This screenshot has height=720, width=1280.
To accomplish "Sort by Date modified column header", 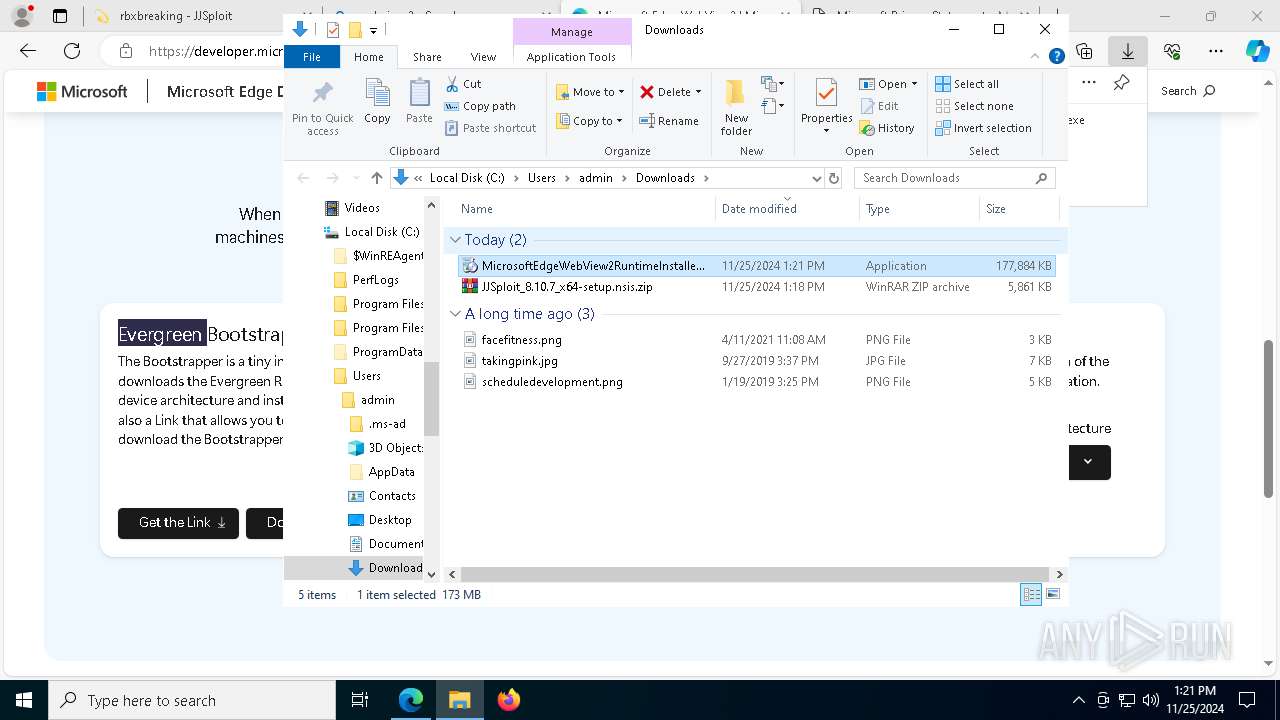I will coord(787,209).
